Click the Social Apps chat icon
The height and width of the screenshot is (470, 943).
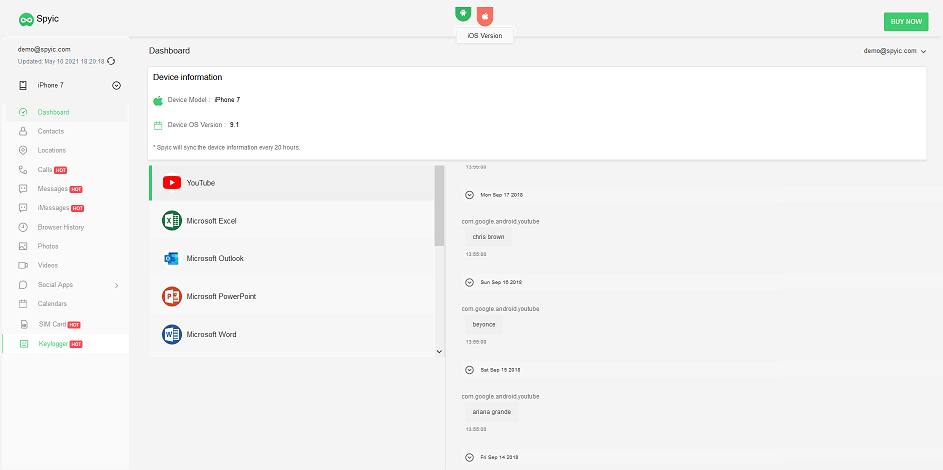point(23,285)
